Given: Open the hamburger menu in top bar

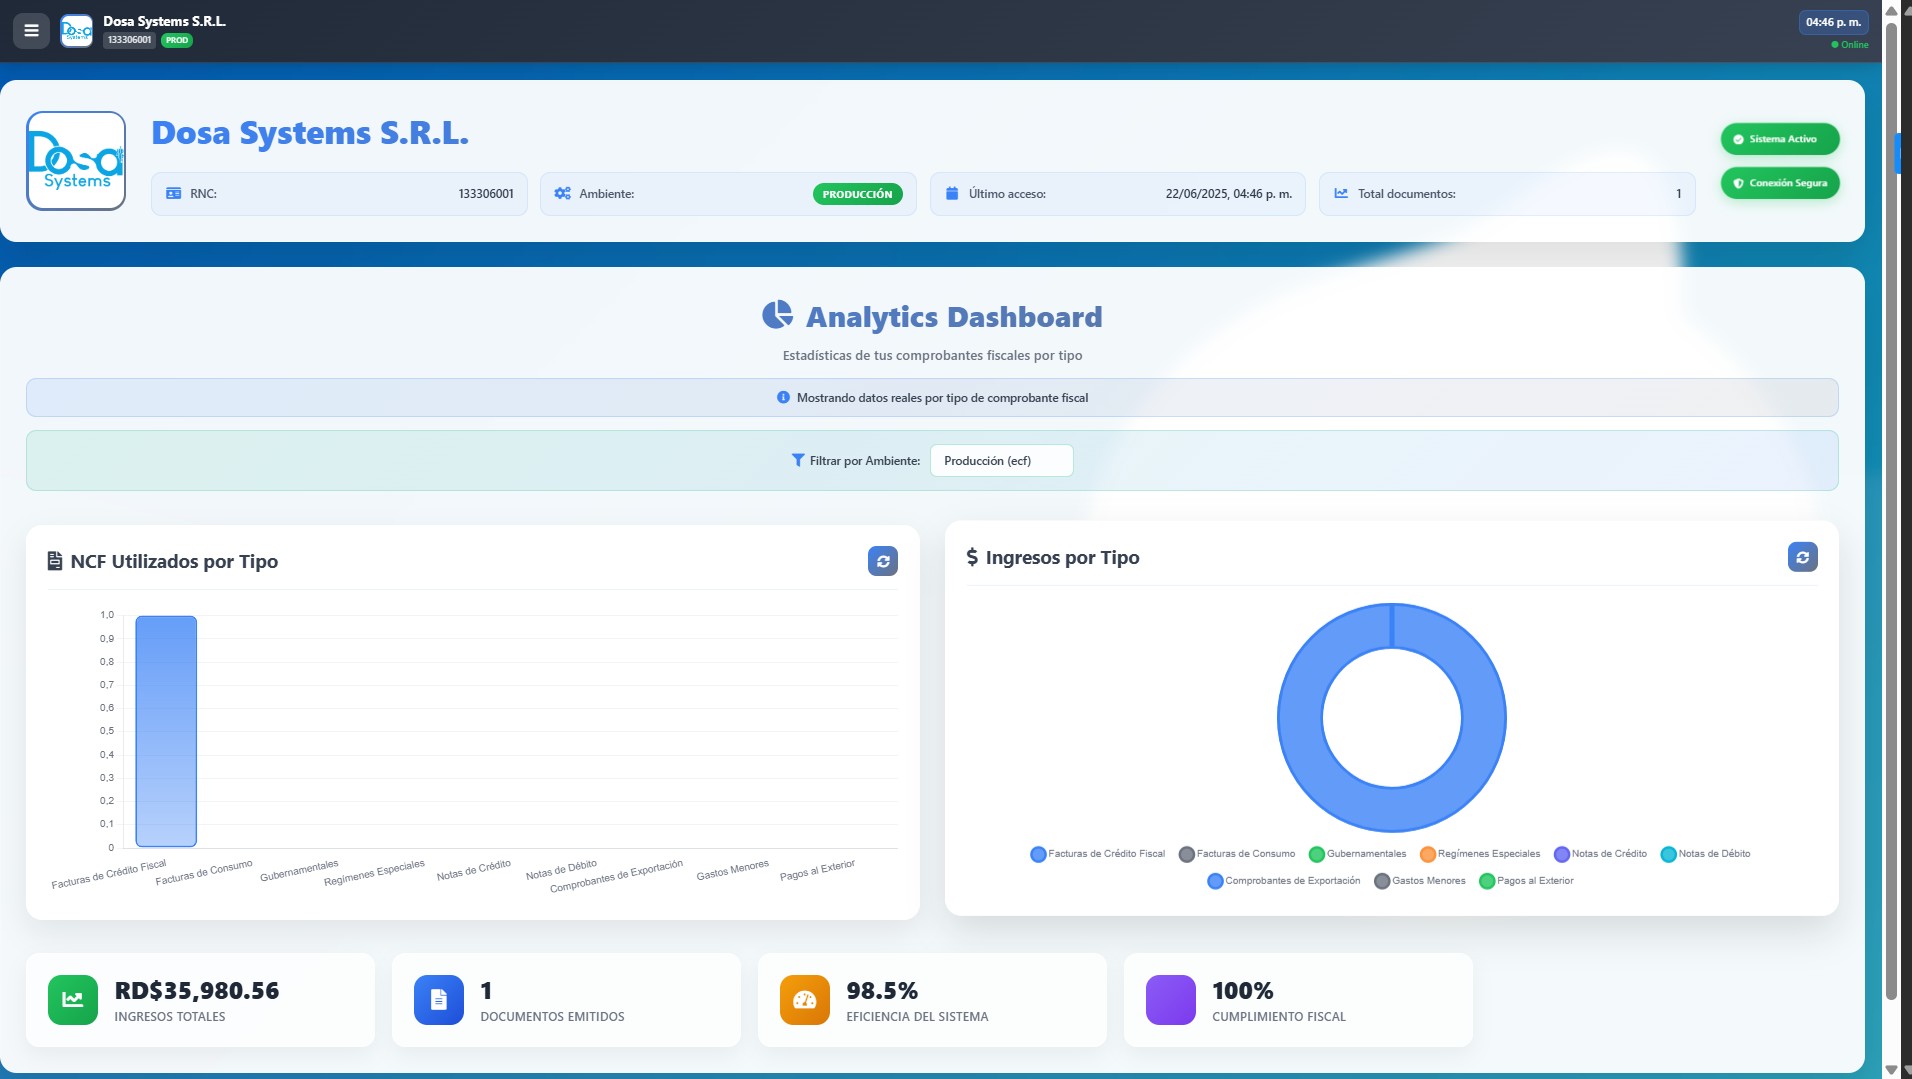Looking at the screenshot, I should [31, 31].
